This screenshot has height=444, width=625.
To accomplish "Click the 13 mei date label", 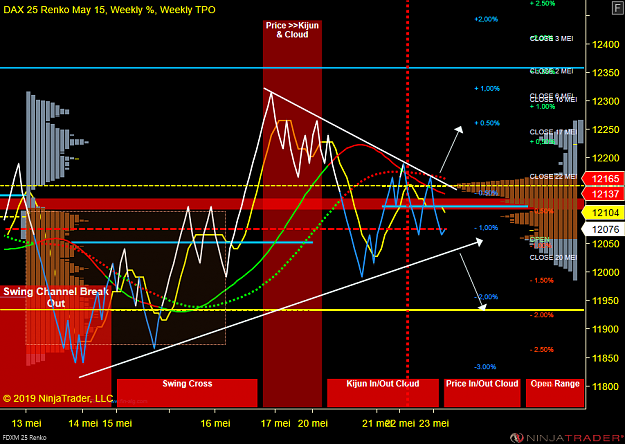I will pyautogui.click(x=26, y=423).
